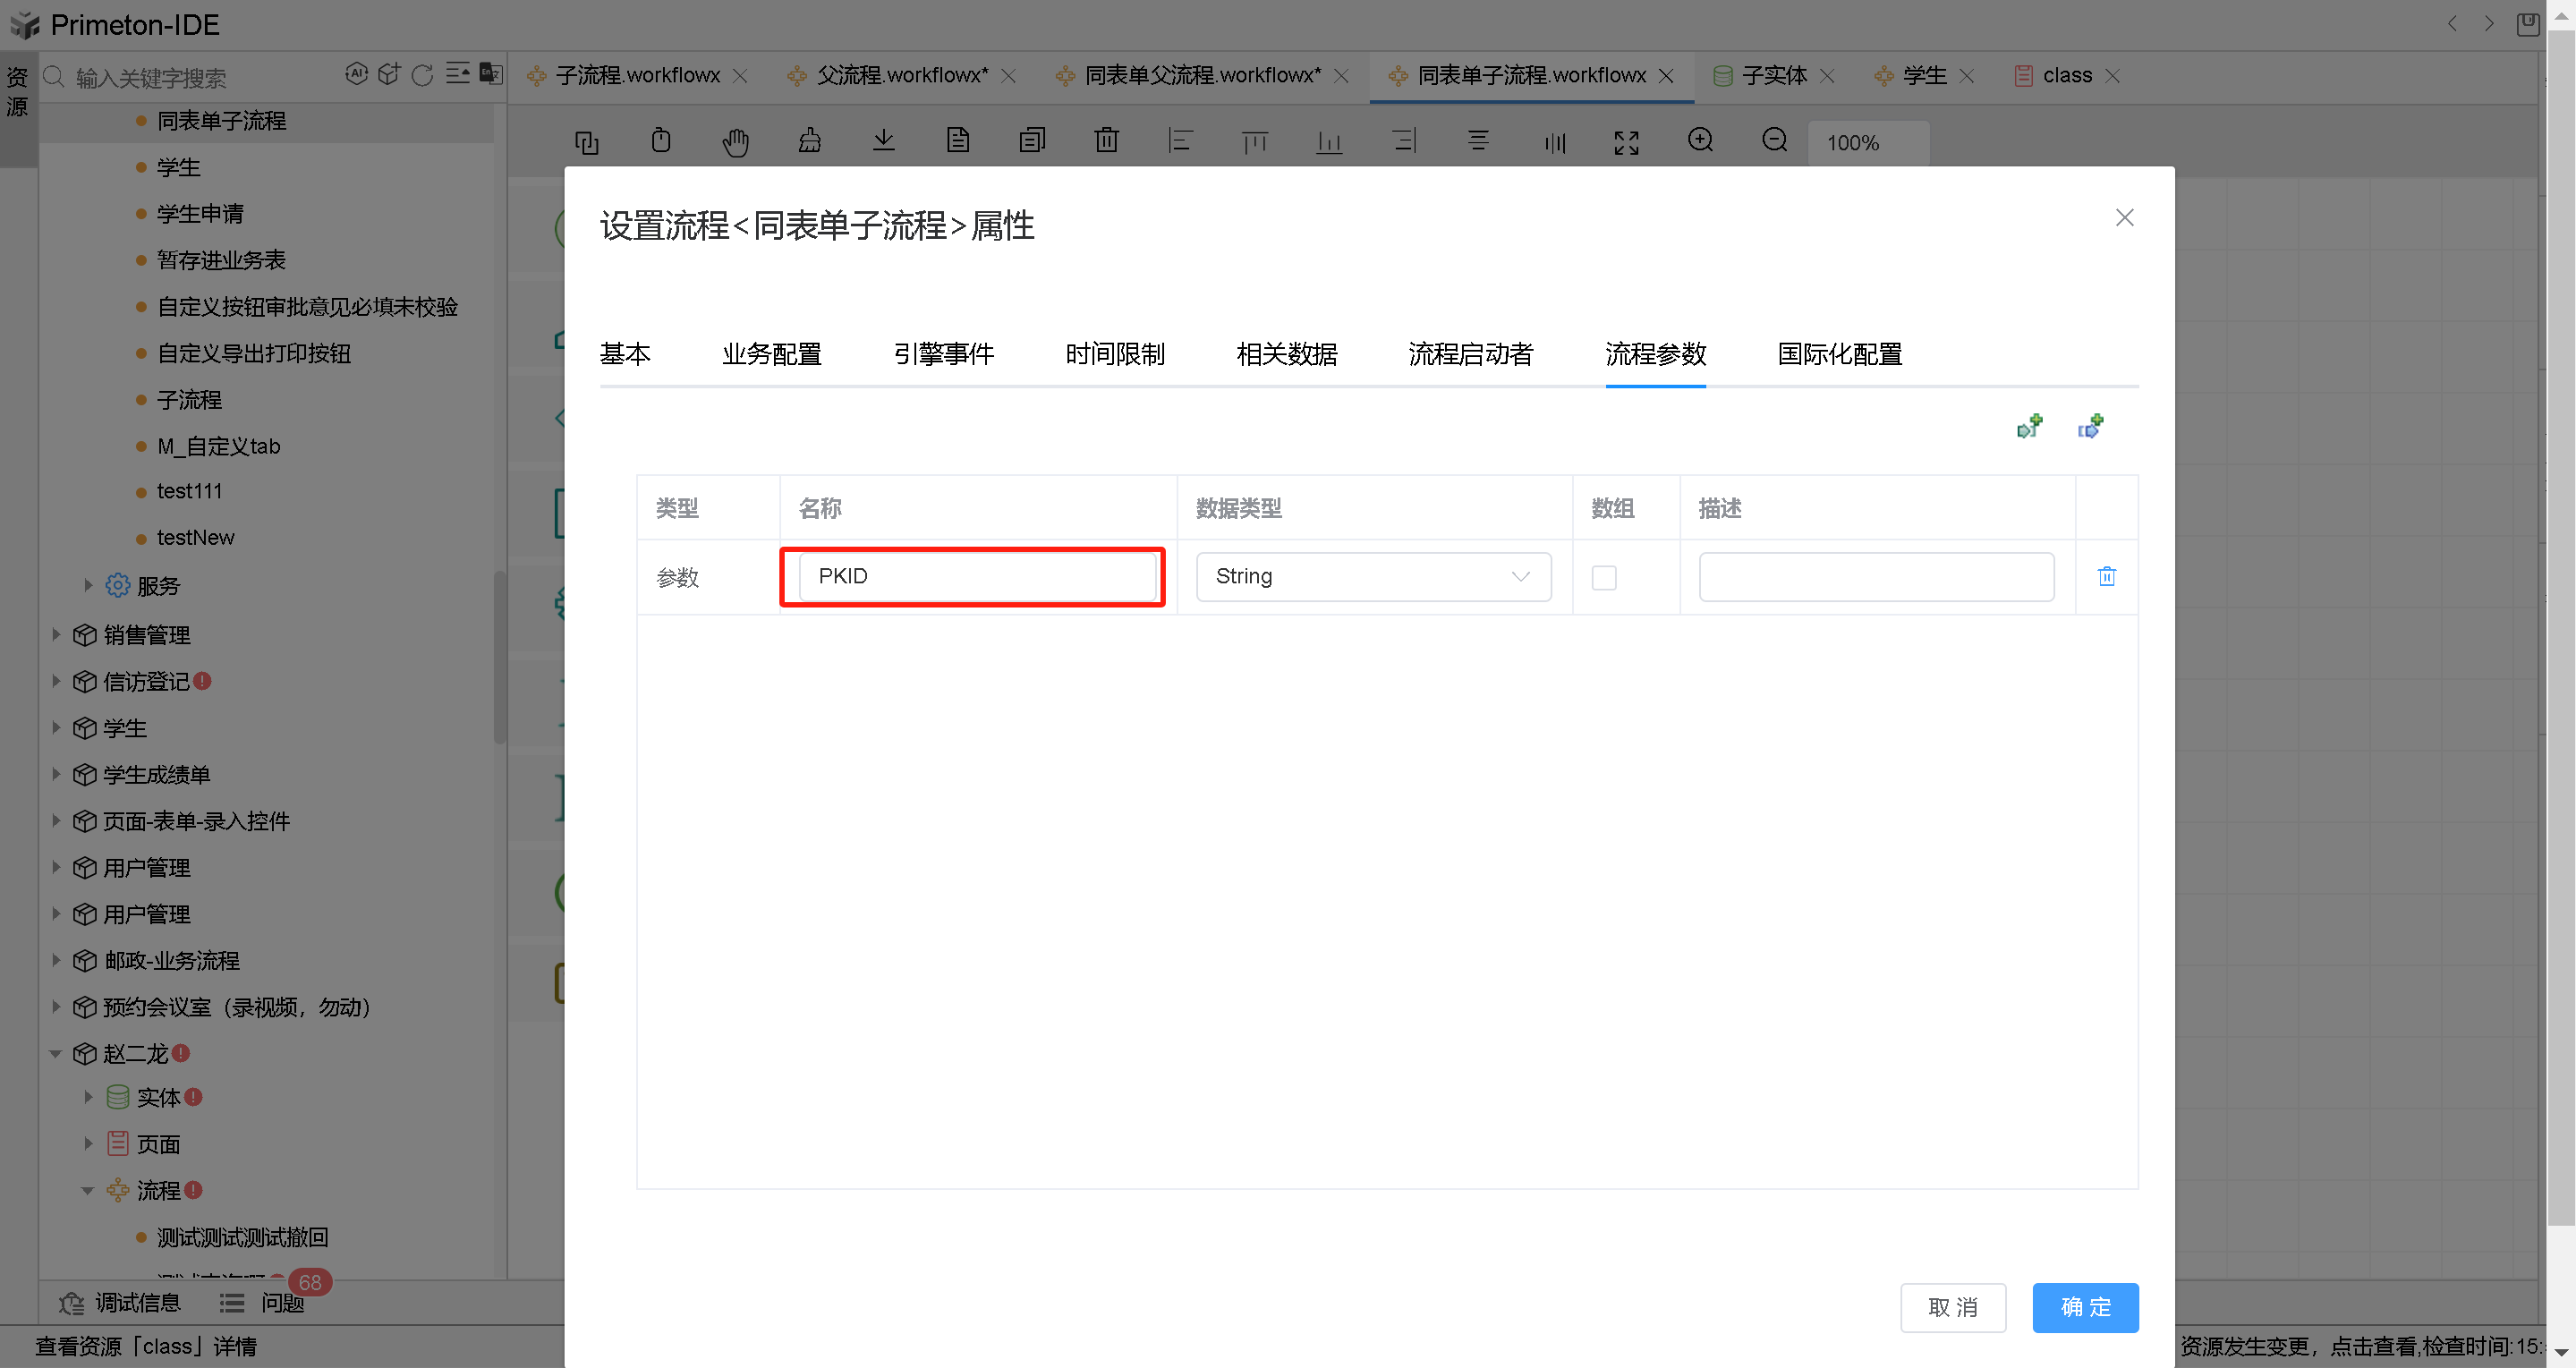Switch to the 相关数据 tab
This screenshot has width=2576, height=1368.
(x=1286, y=354)
